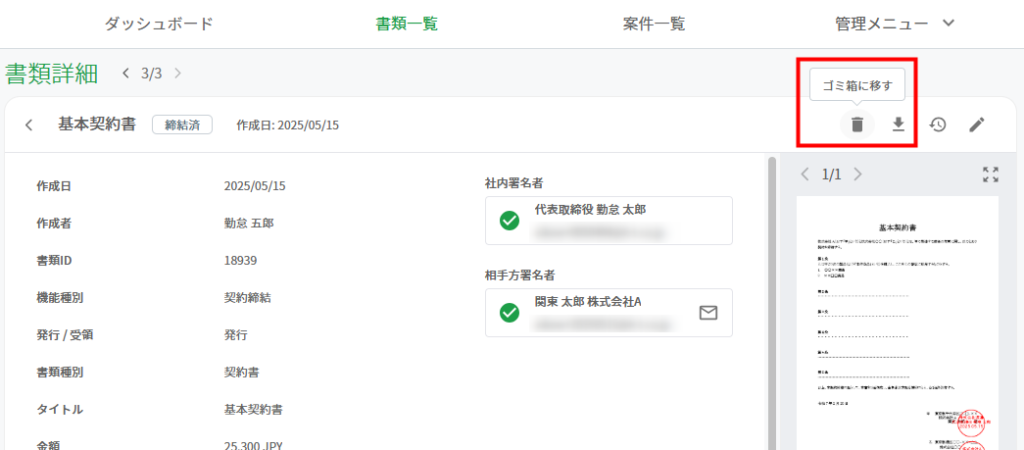Click the back arrow beside 基本契約書
Image resolution: width=1024 pixels, height=450 pixels.
tap(29, 125)
